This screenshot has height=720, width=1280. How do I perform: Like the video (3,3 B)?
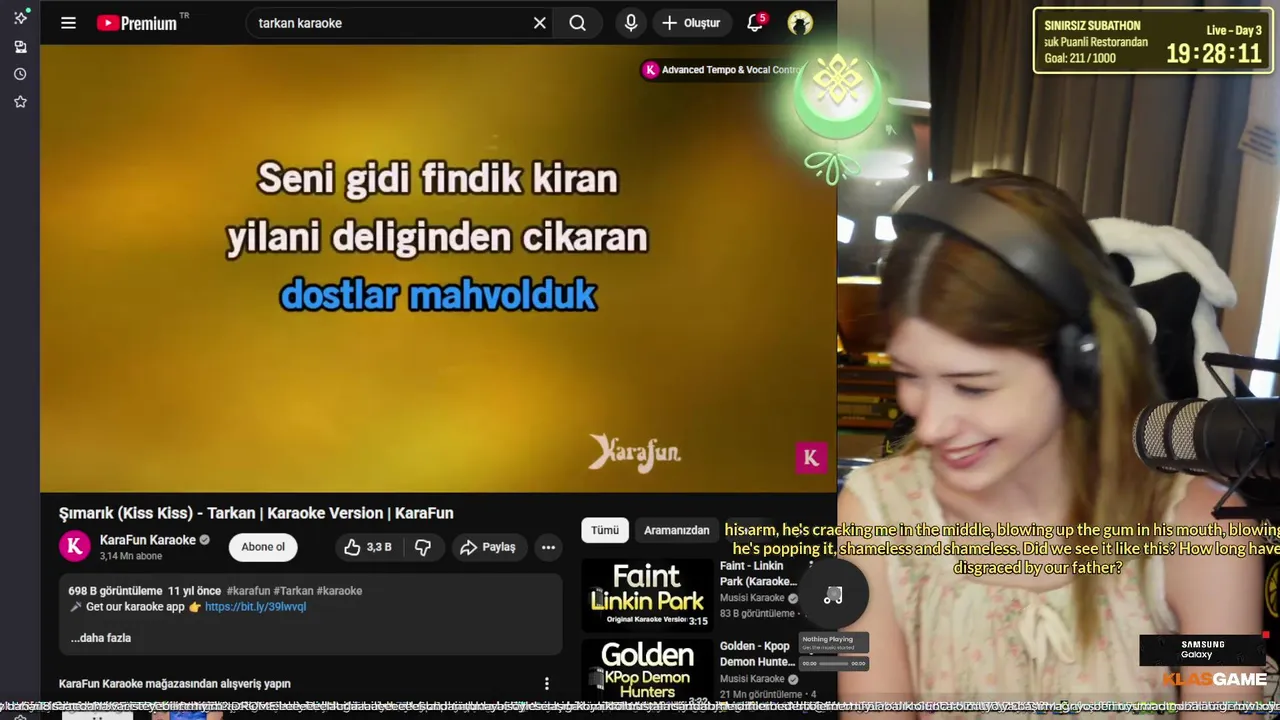pos(369,547)
